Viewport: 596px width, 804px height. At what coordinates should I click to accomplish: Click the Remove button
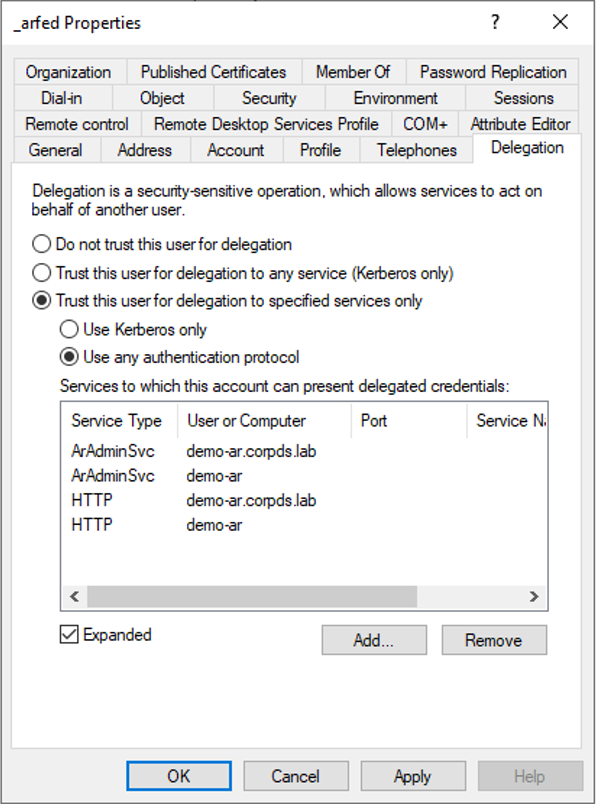pyautogui.click(x=494, y=640)
